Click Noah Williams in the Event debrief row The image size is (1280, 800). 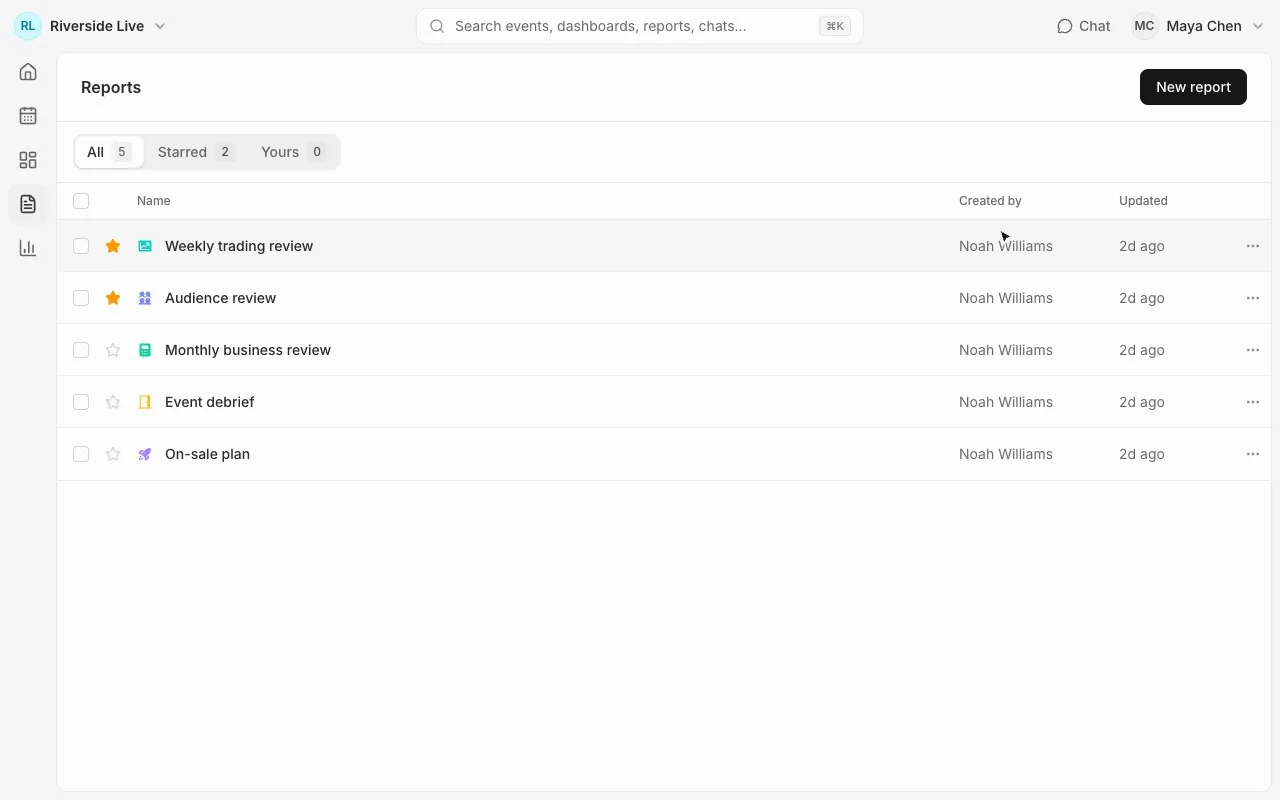1006,402
